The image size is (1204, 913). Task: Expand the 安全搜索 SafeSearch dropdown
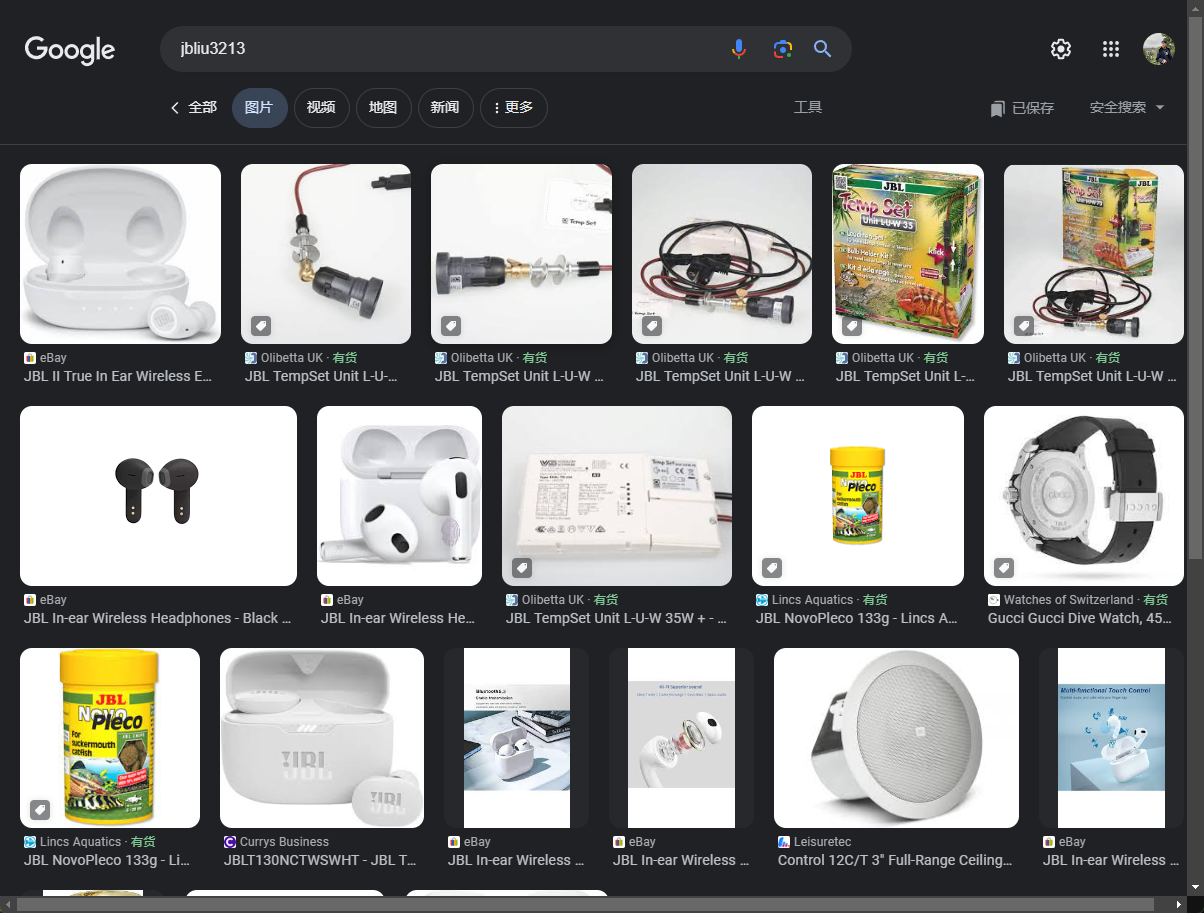click(1127, 108)
